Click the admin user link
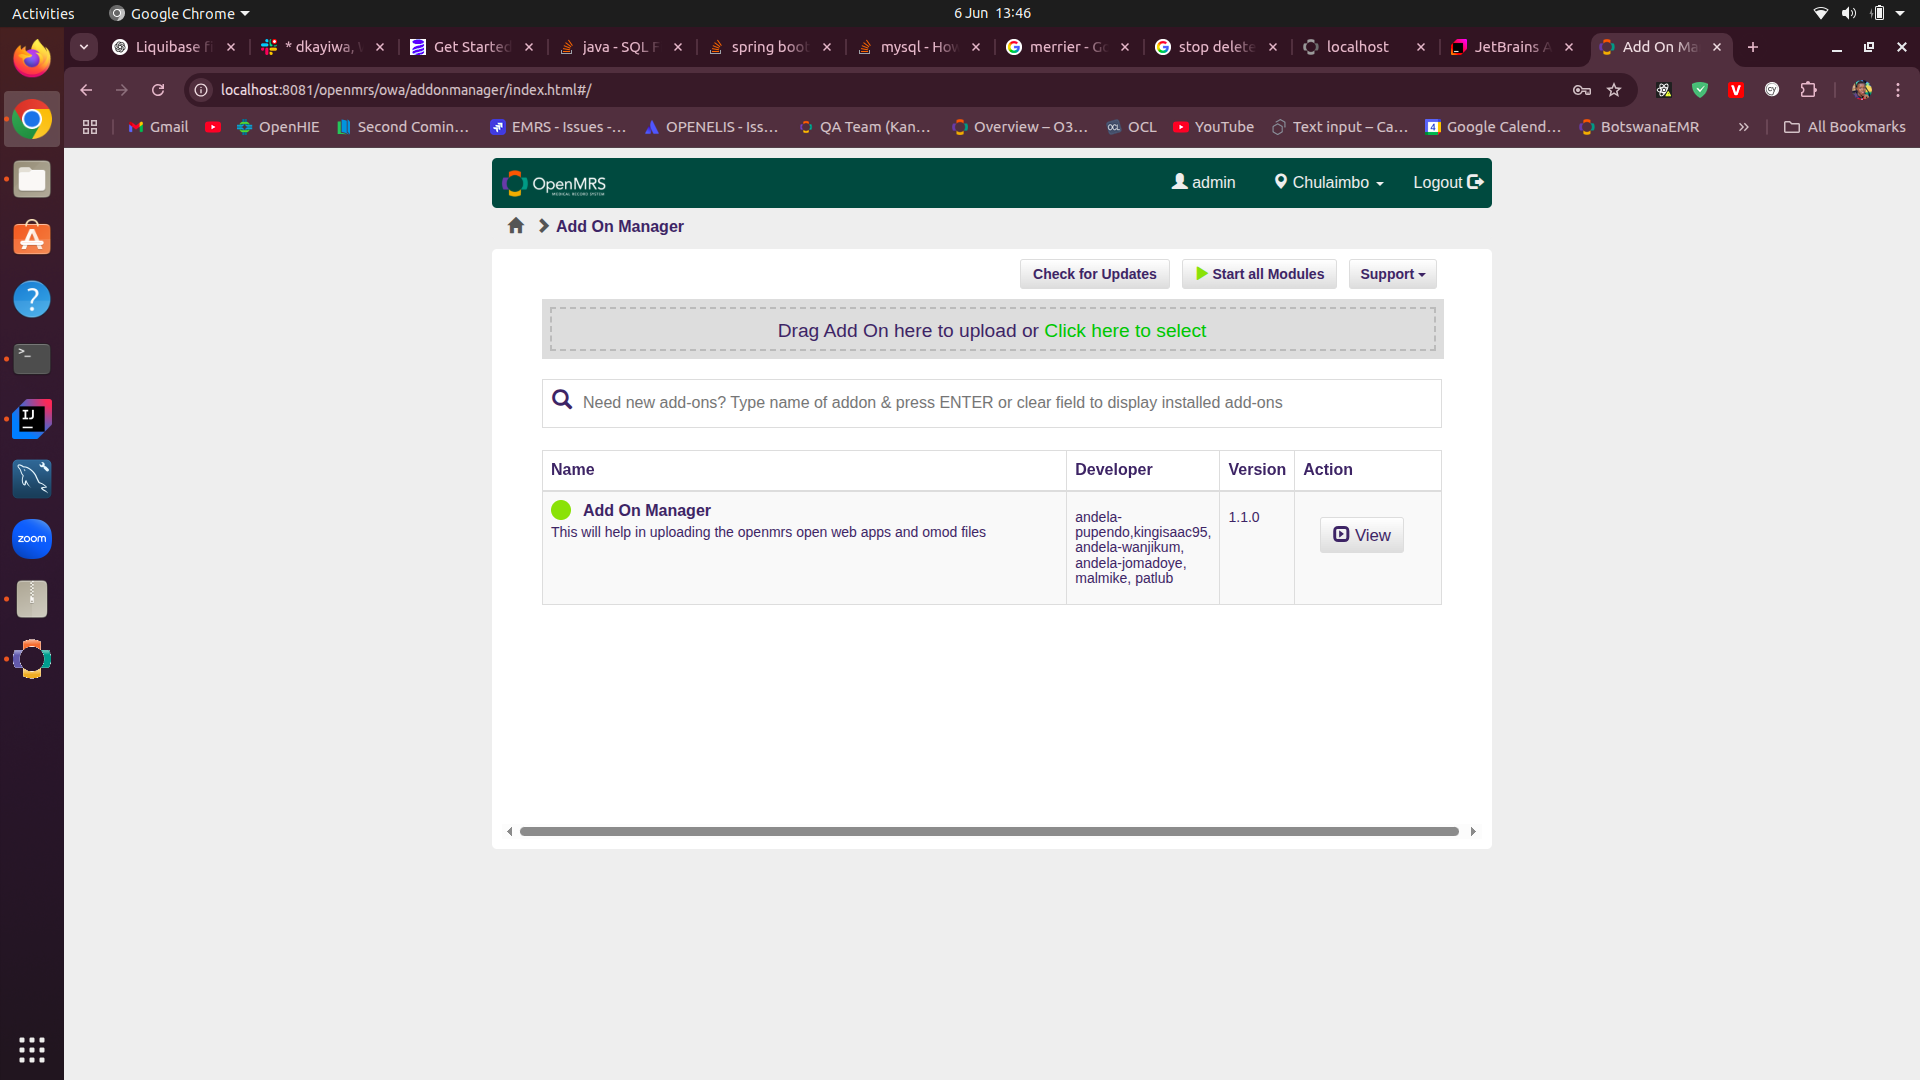The width and height of the screenshot is (1920, 1080). tap(1204, 182)
